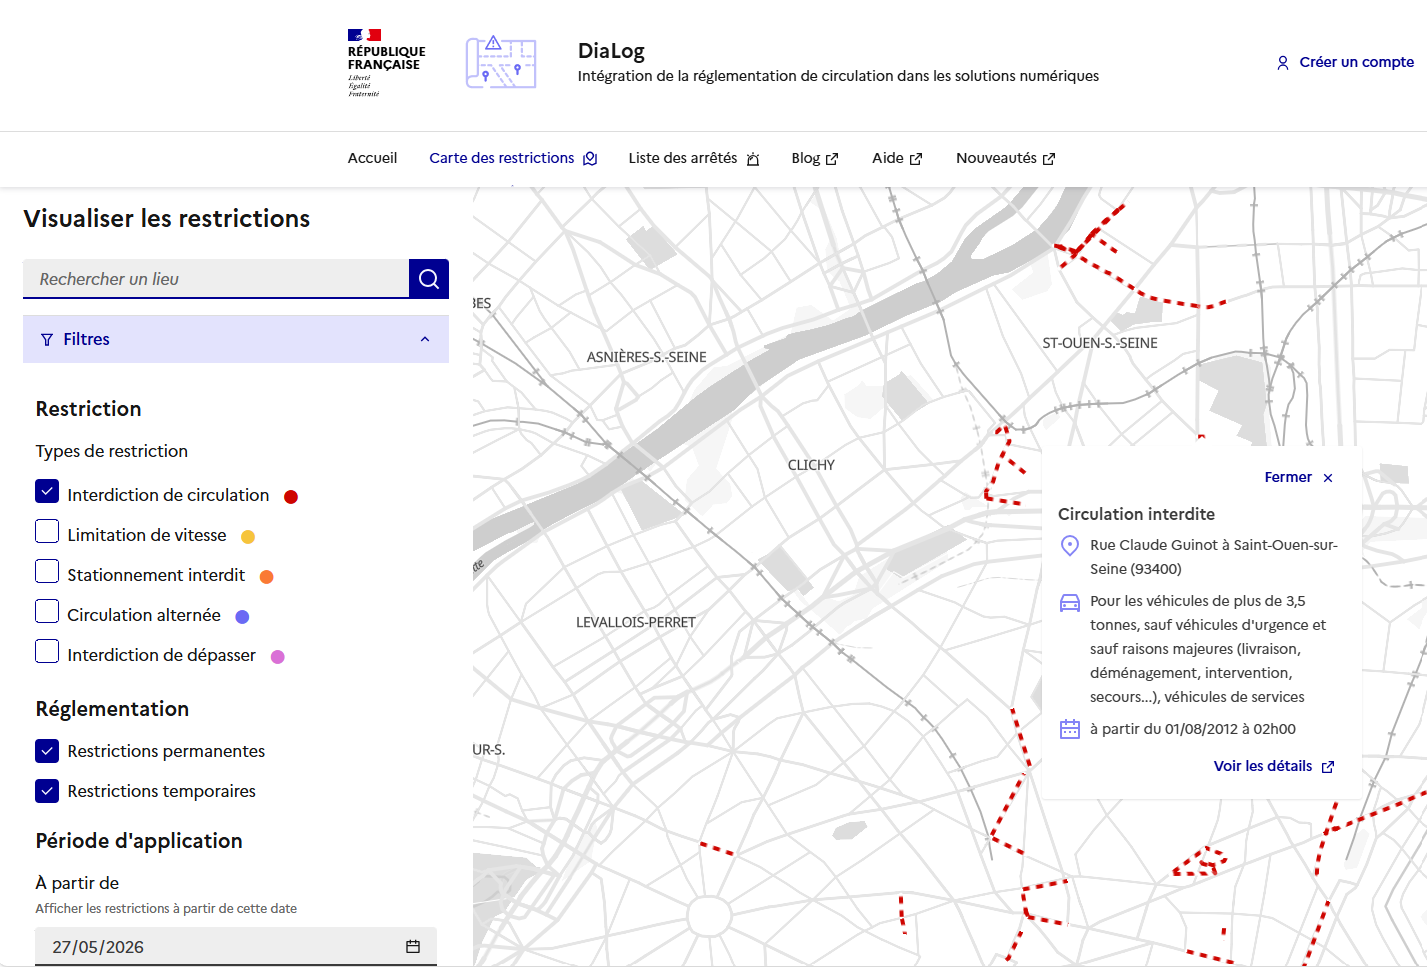Open the Accueil menu item
Screen dimensions: 1427x967
click(x=372, y=158)
